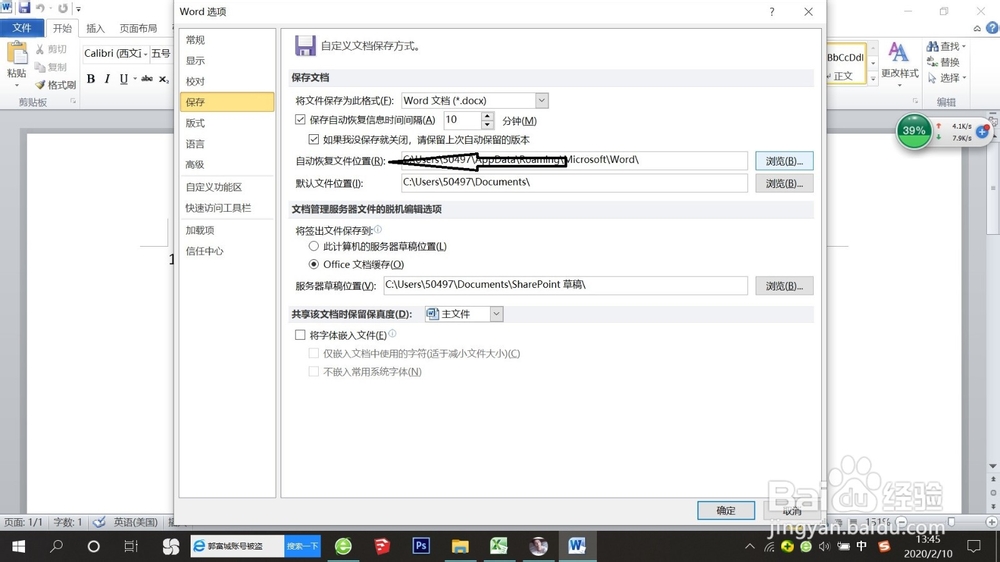Select the Format Painter (格式刷)
This screenshot has height=562, width=1000.
pos(55,85)
